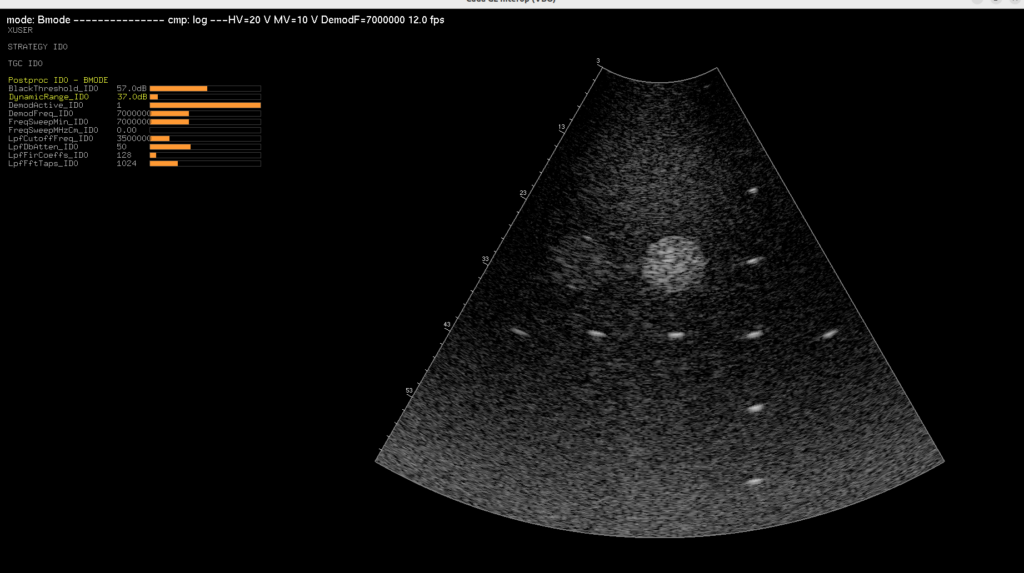Click the FreqSweepMin_ID0 slider bar
Screen dimensions: 1024x573
click(x=205, y=122)
